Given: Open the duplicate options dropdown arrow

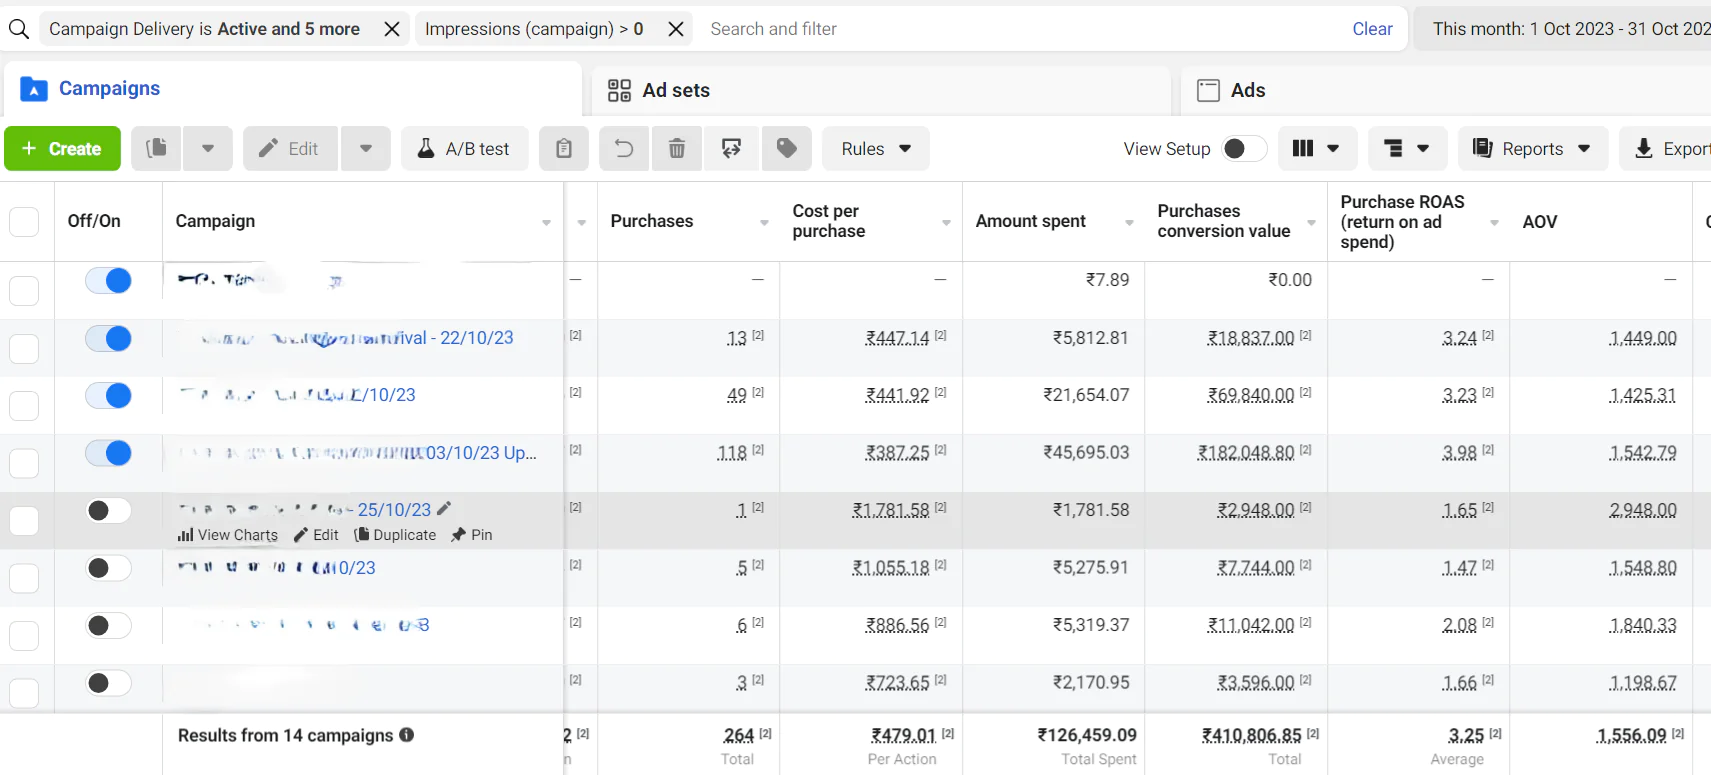Looking at the screenshot, I should pyautogui.click(x=208, y=148).
